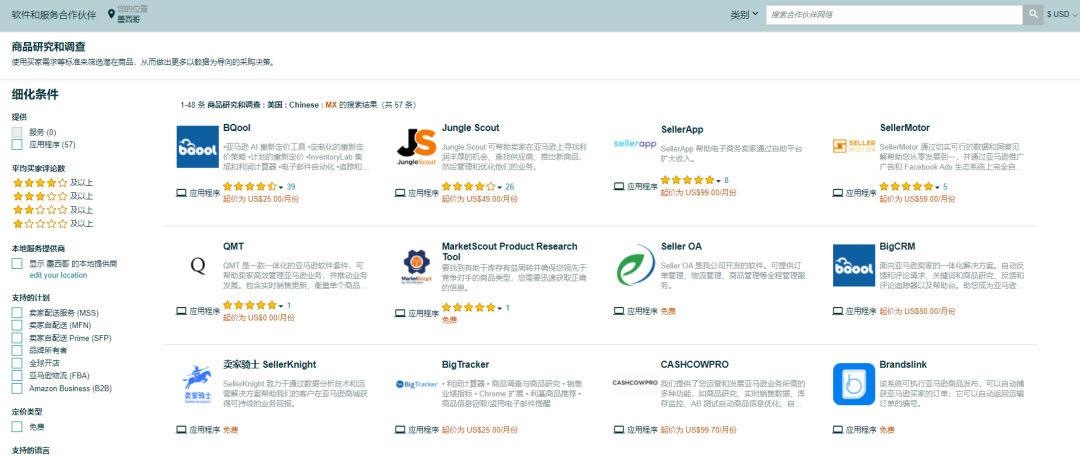Open the Seller OA leaf logo

tap(634, 265)
